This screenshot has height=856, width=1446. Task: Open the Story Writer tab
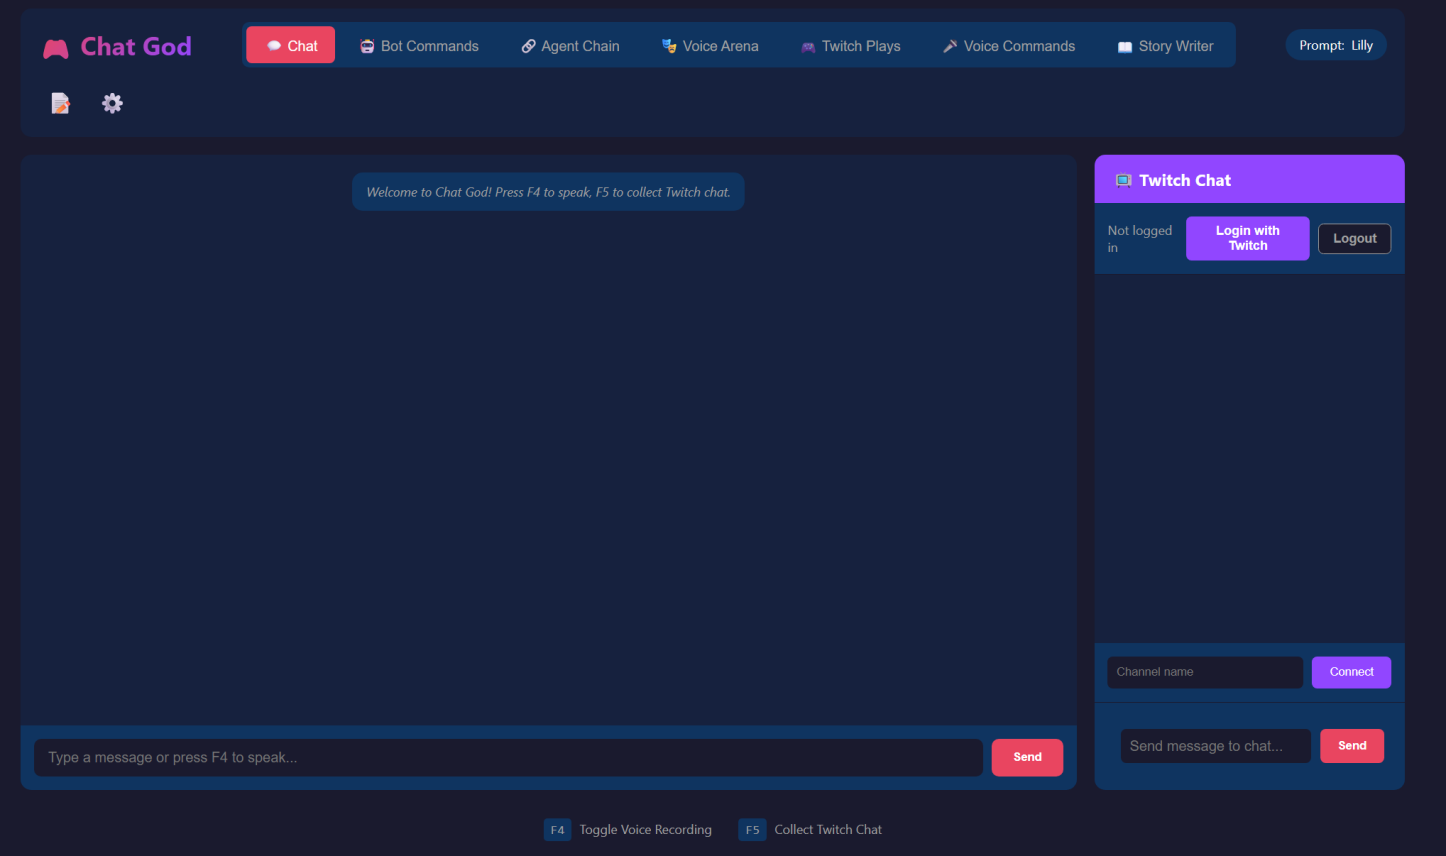[1165, 46]
